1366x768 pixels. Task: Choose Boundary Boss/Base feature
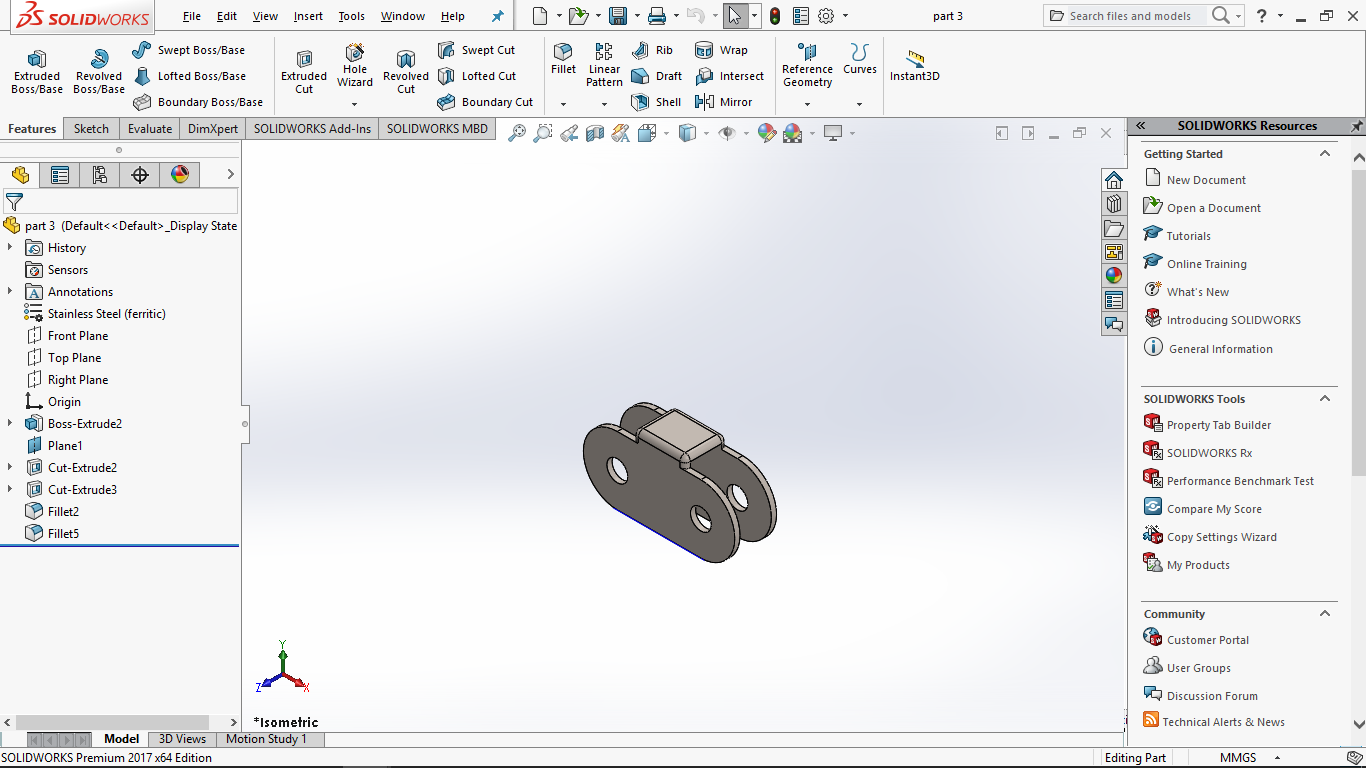coord(198,102)
